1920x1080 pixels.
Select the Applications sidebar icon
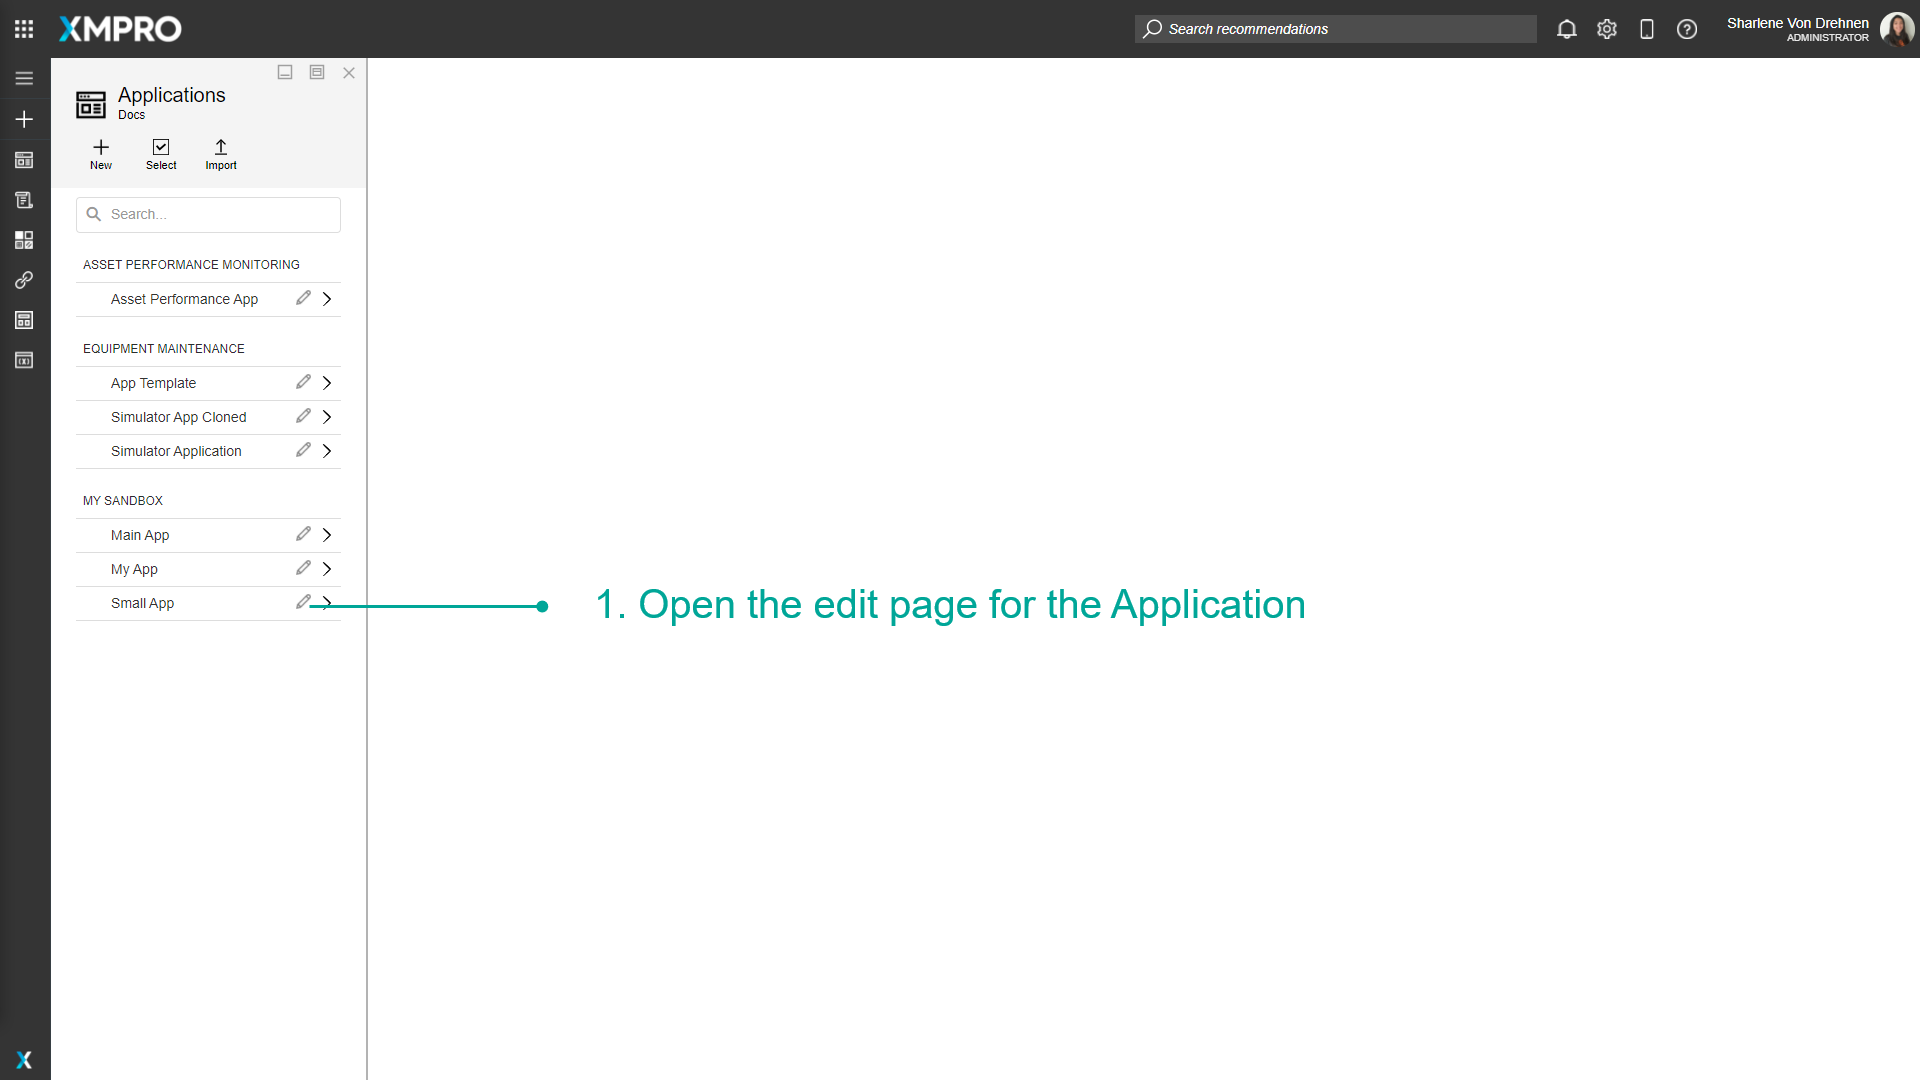coord(24,160)
